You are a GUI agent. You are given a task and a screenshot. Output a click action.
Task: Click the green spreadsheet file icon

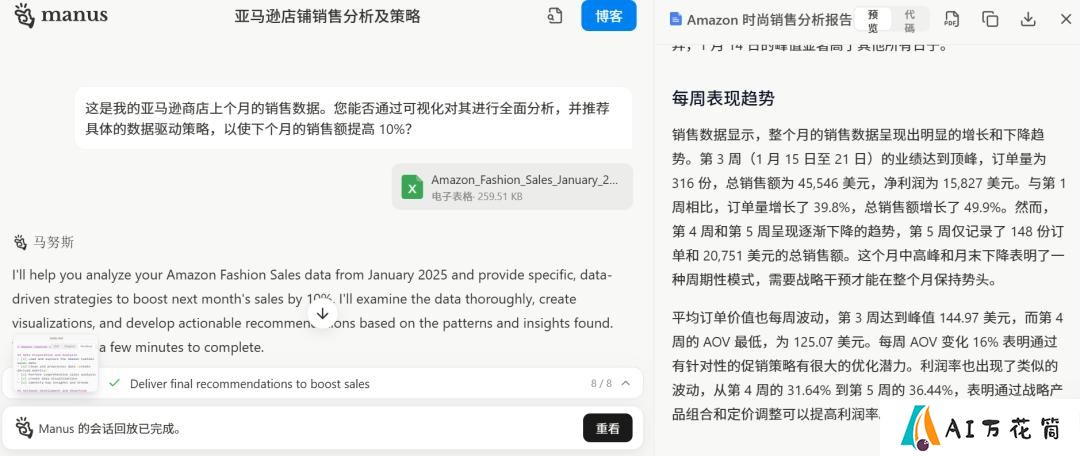tap(412, 187)
